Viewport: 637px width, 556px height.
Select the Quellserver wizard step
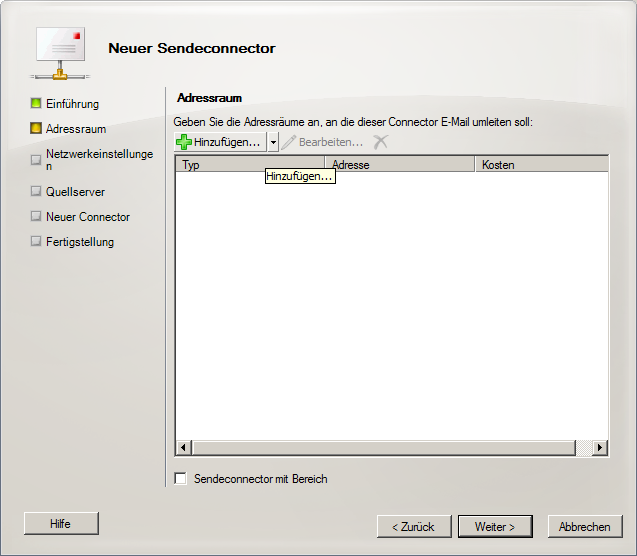[76, 192]
